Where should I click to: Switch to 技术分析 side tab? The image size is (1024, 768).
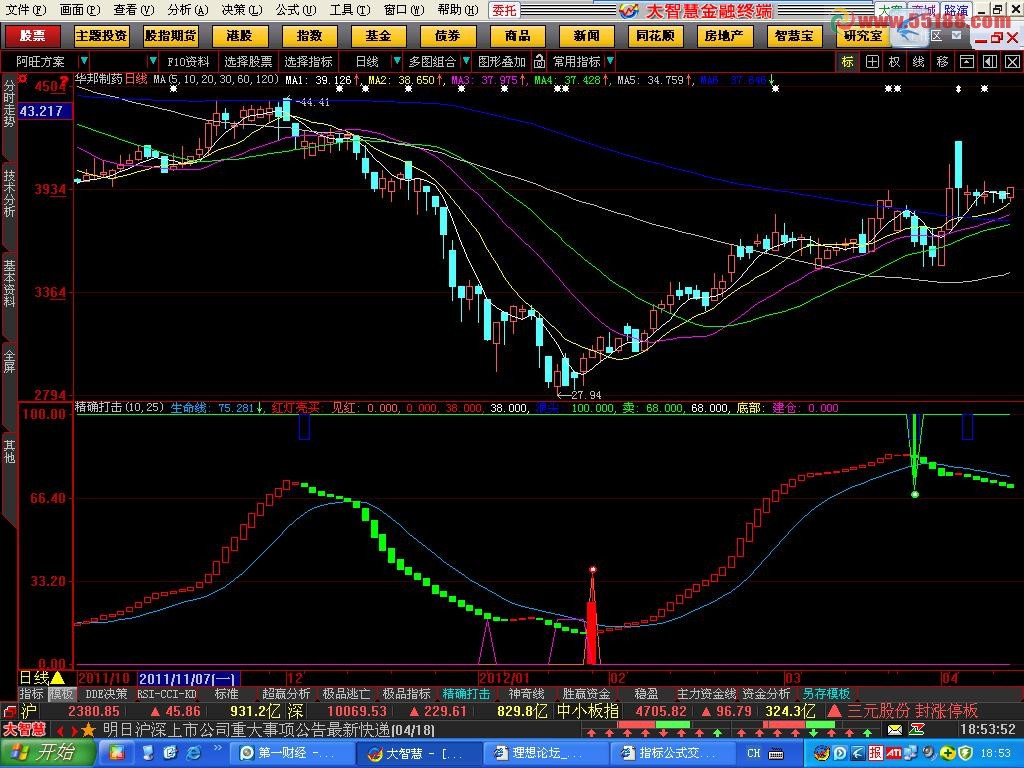pyautogui.click(x=9, y=193)
